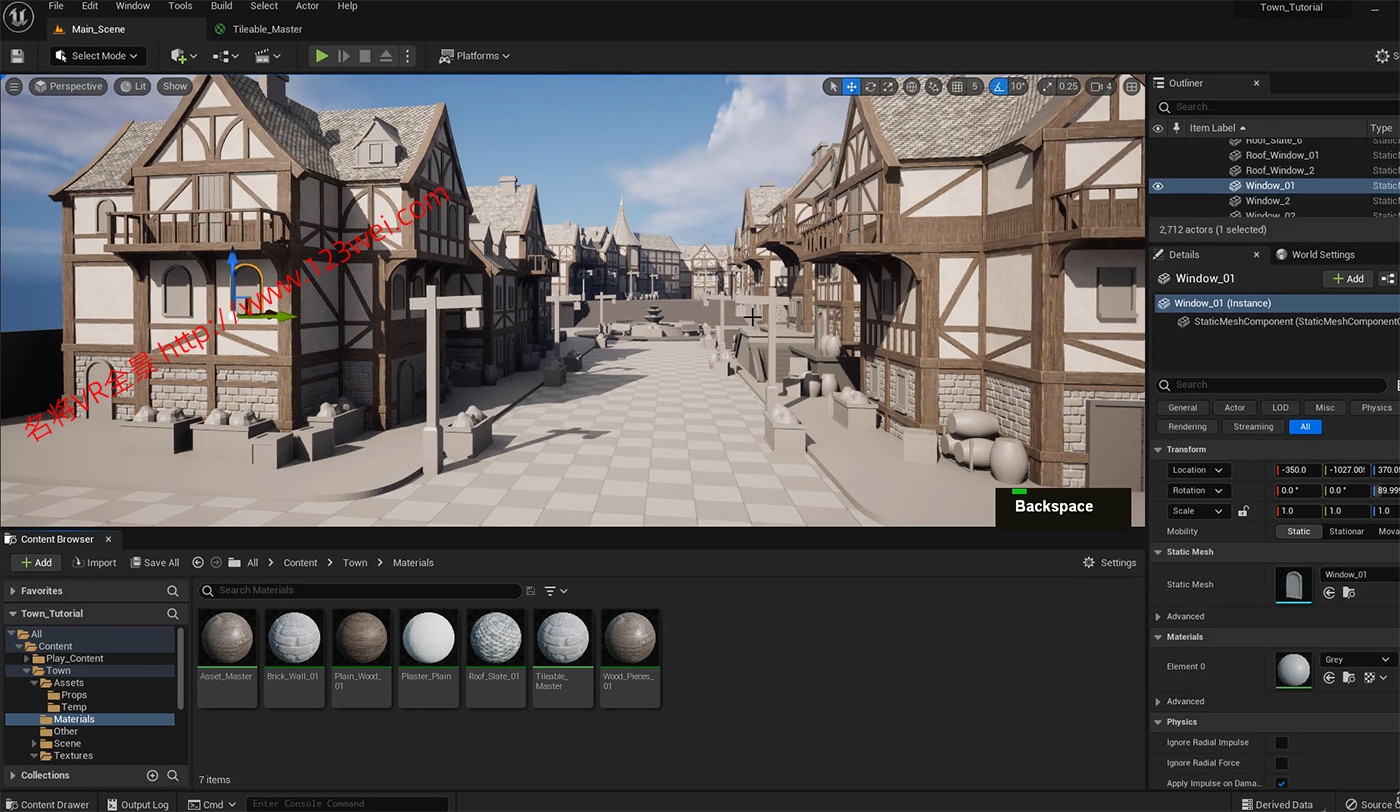Switch to the rotate gizmo tool
This screenshot has height=812, width=1400.
(871, 87)
